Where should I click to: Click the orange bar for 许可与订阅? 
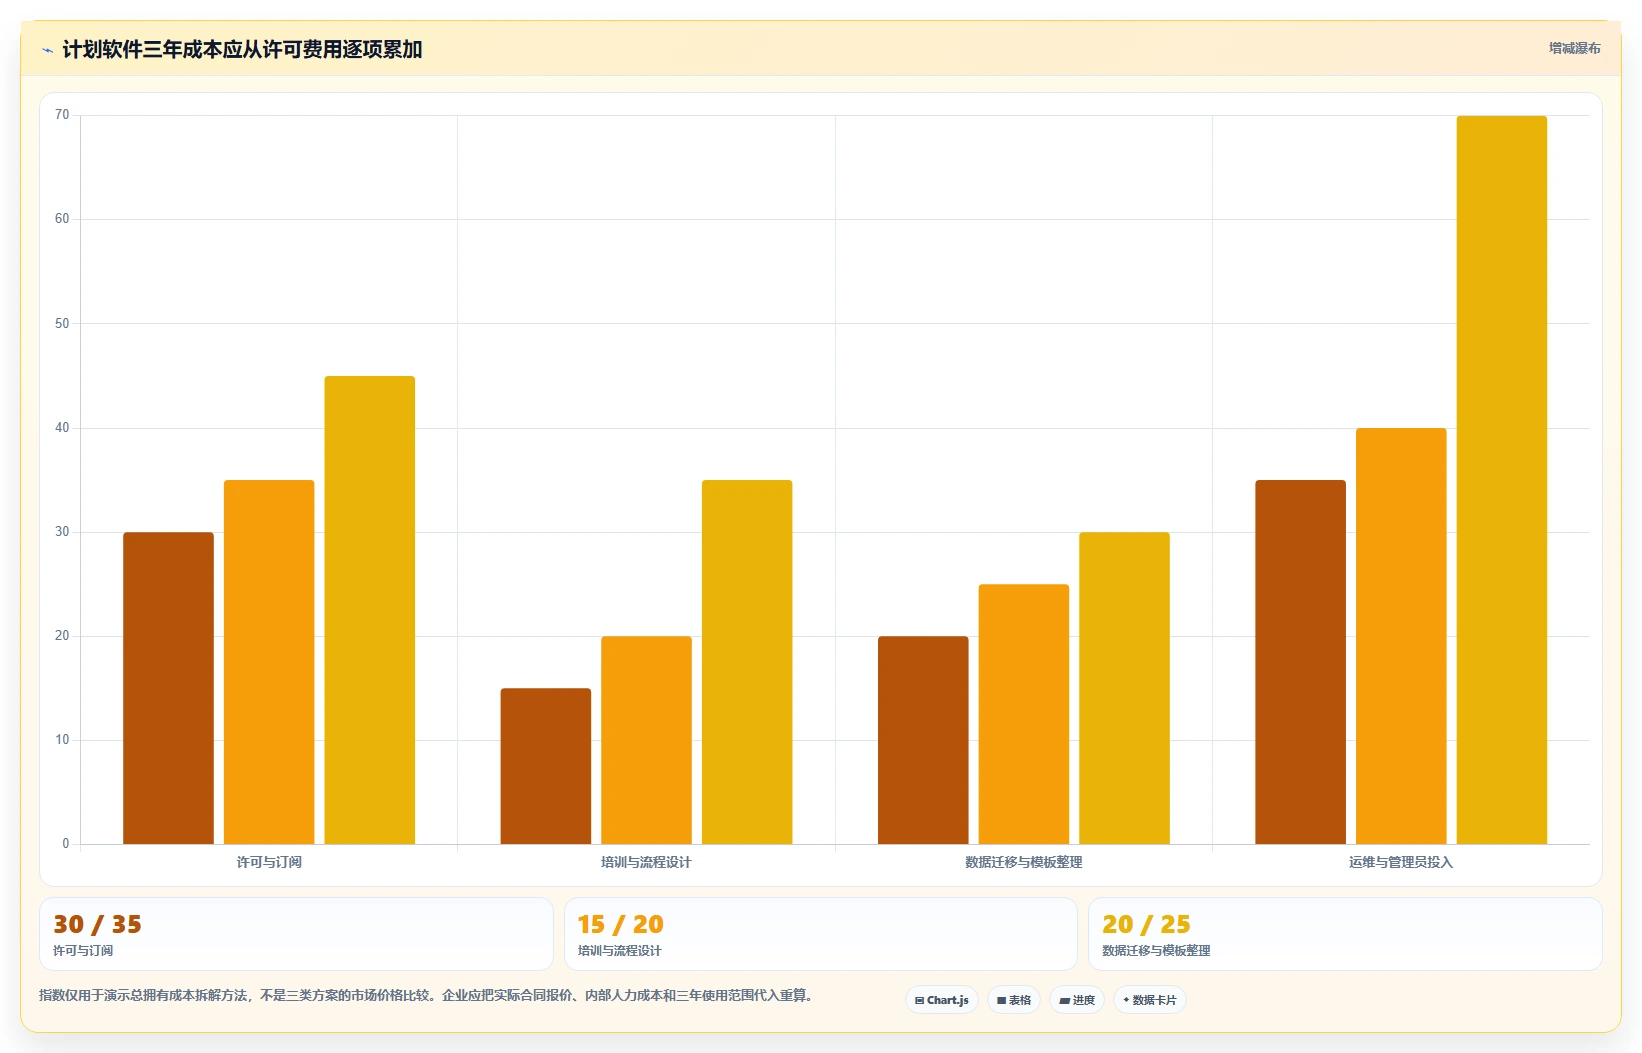269,662
